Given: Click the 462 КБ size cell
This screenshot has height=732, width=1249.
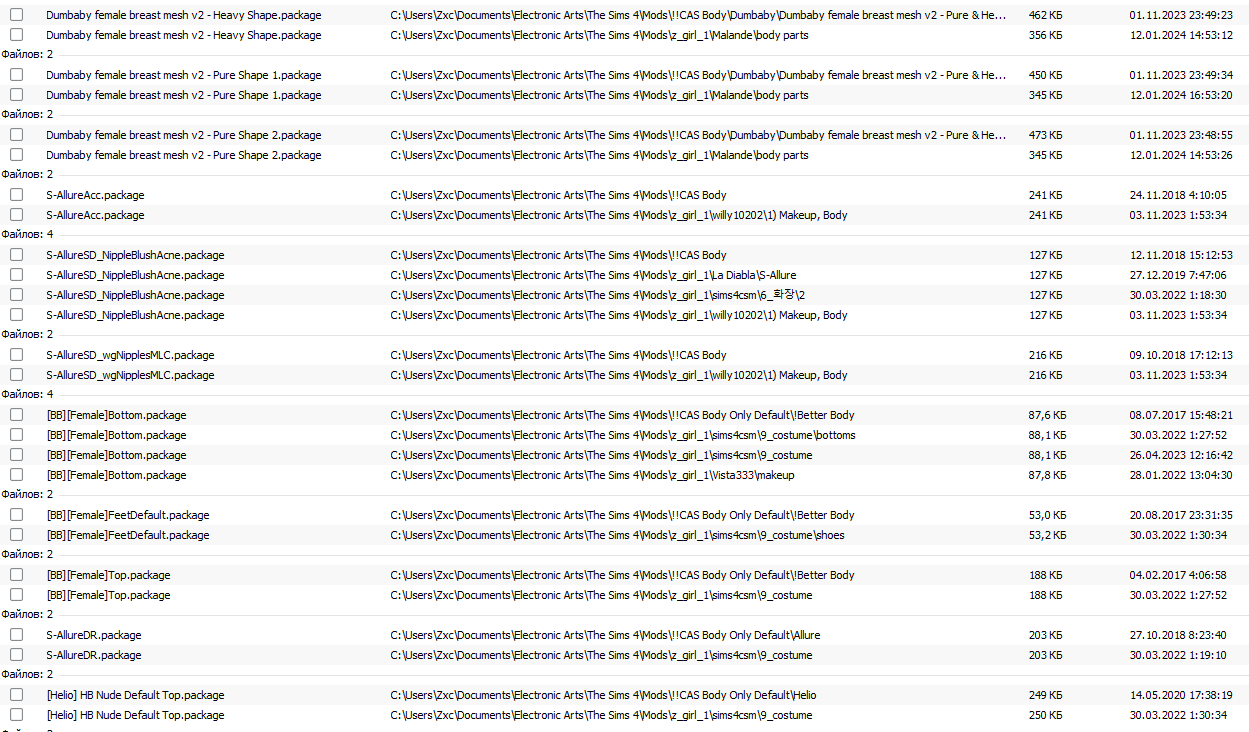Looking at the screenshot, I should tap(1045, 15).
